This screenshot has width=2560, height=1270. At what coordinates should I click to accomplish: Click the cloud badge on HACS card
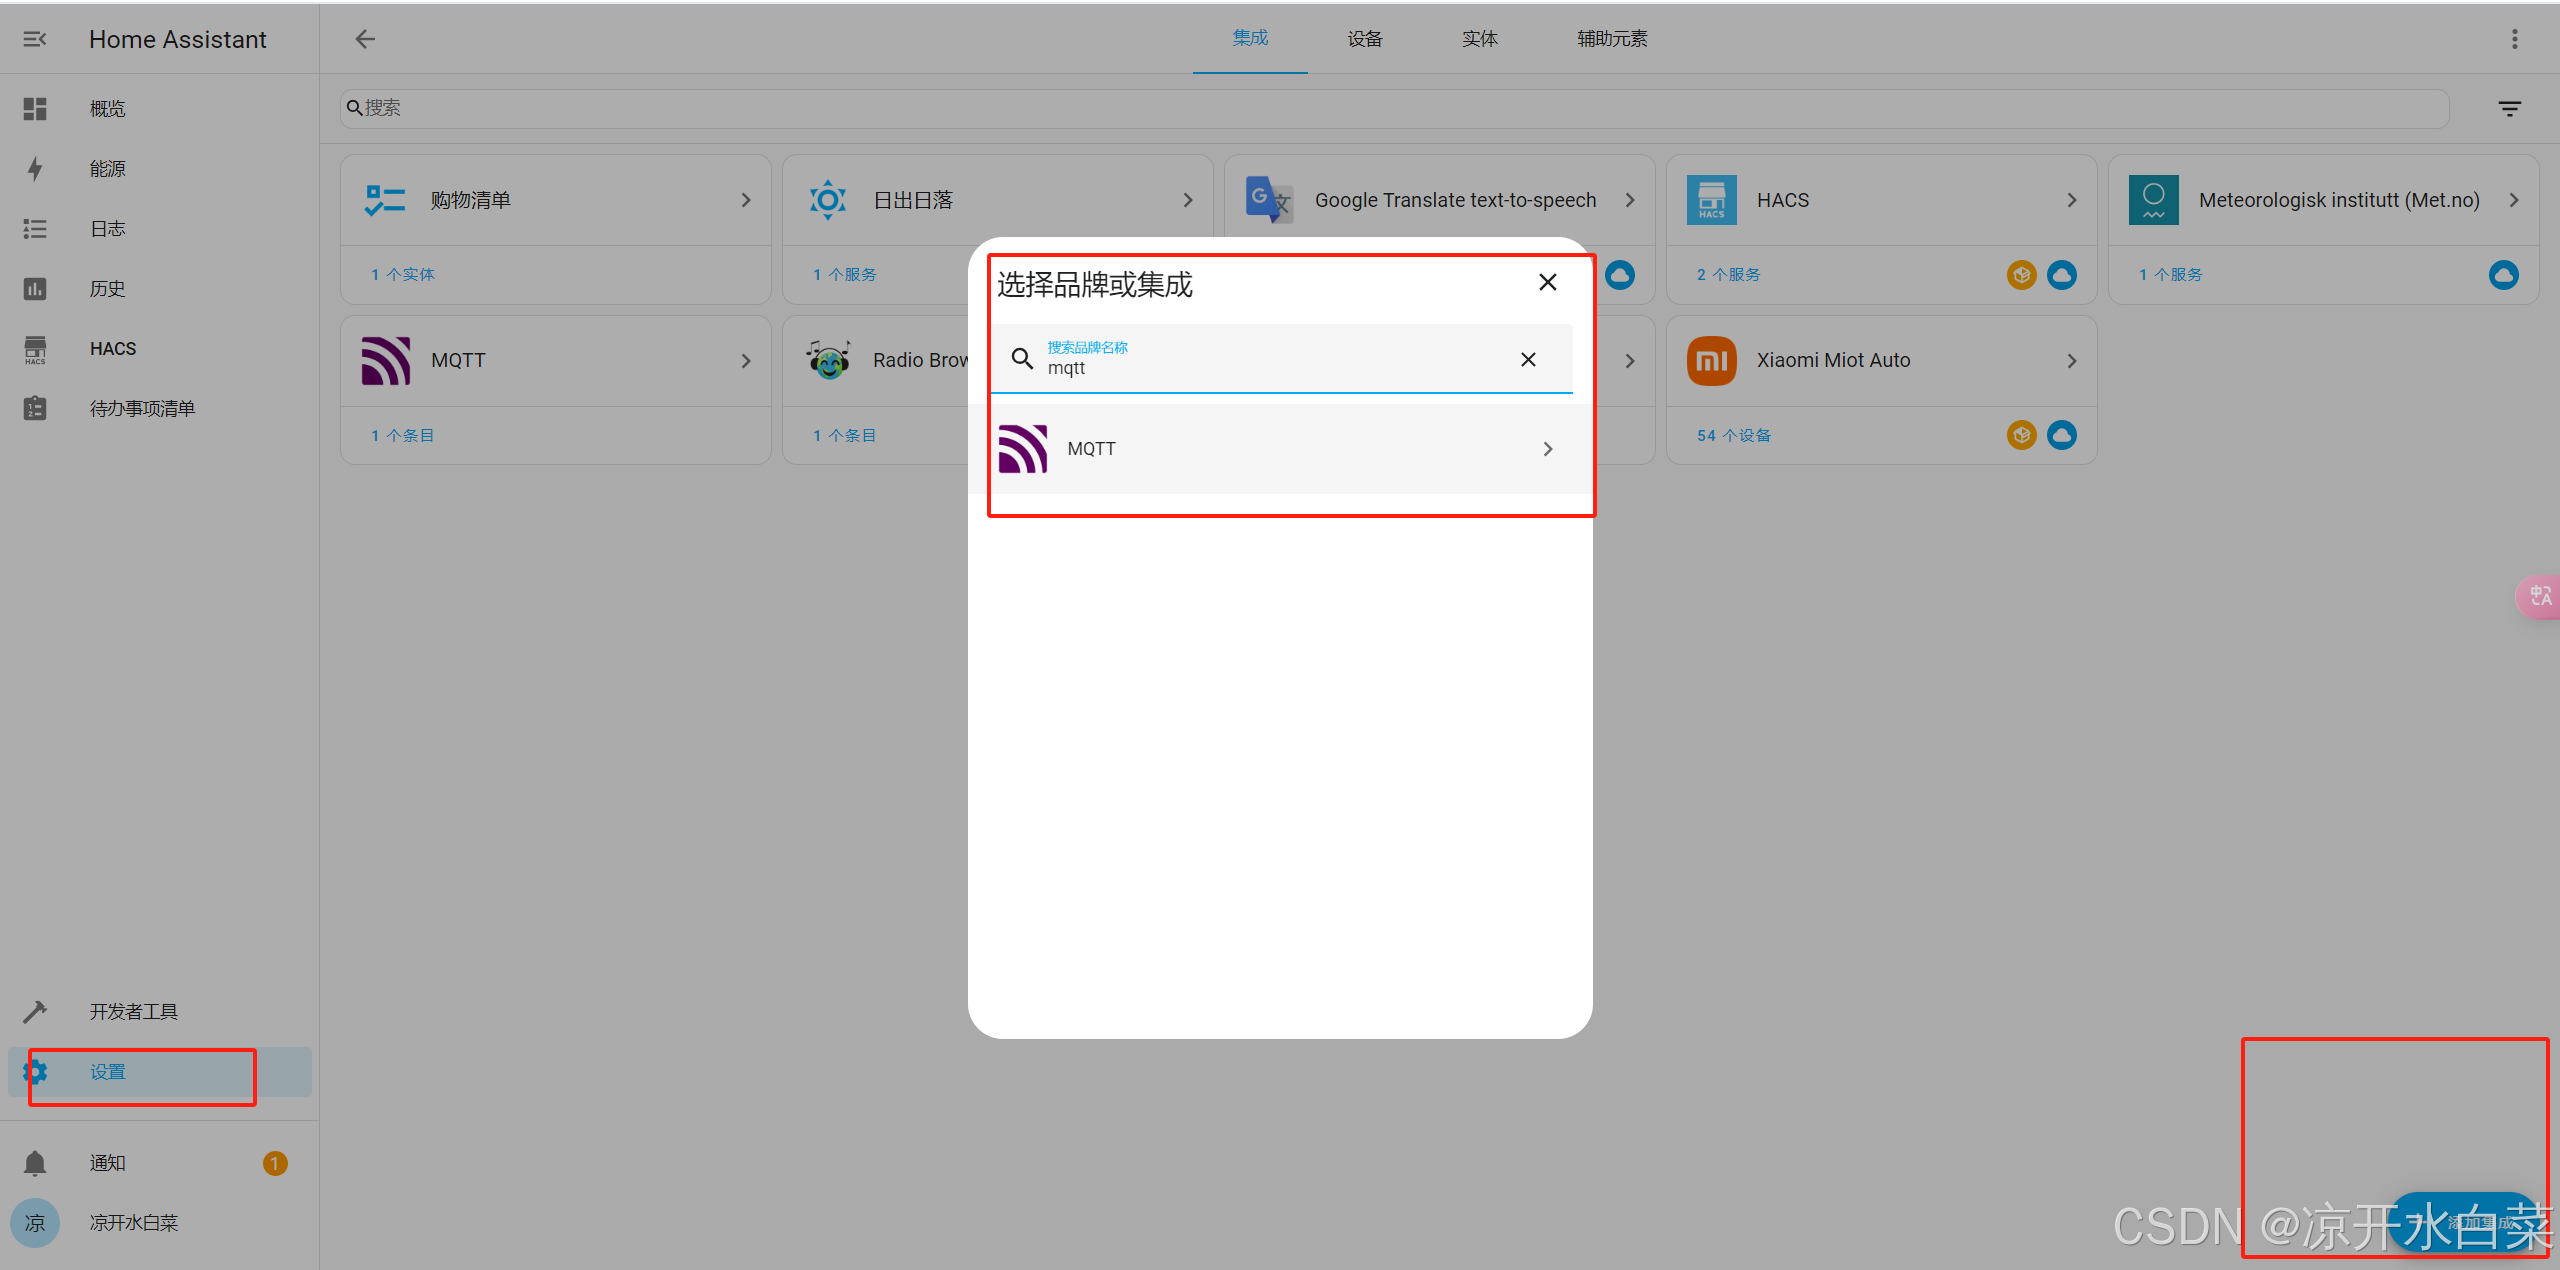click(2062, 274)
